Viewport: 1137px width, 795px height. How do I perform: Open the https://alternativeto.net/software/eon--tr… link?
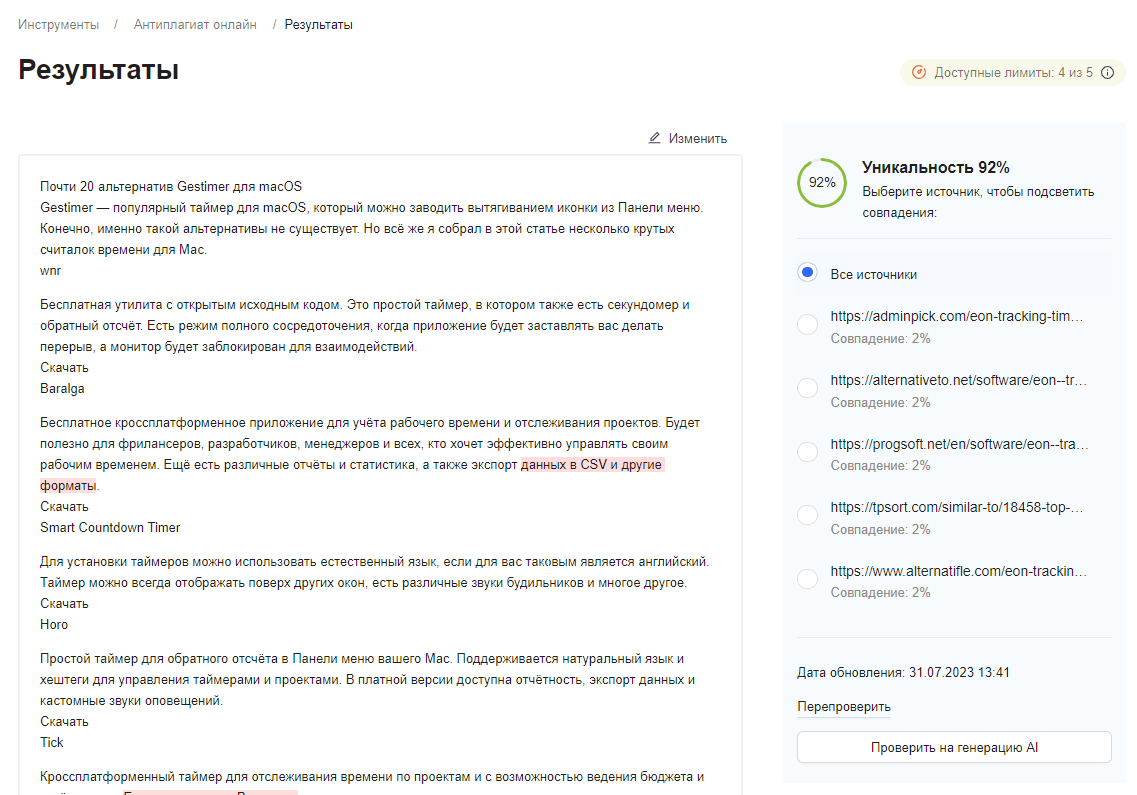pyautogui.click(x=958, y=380)
